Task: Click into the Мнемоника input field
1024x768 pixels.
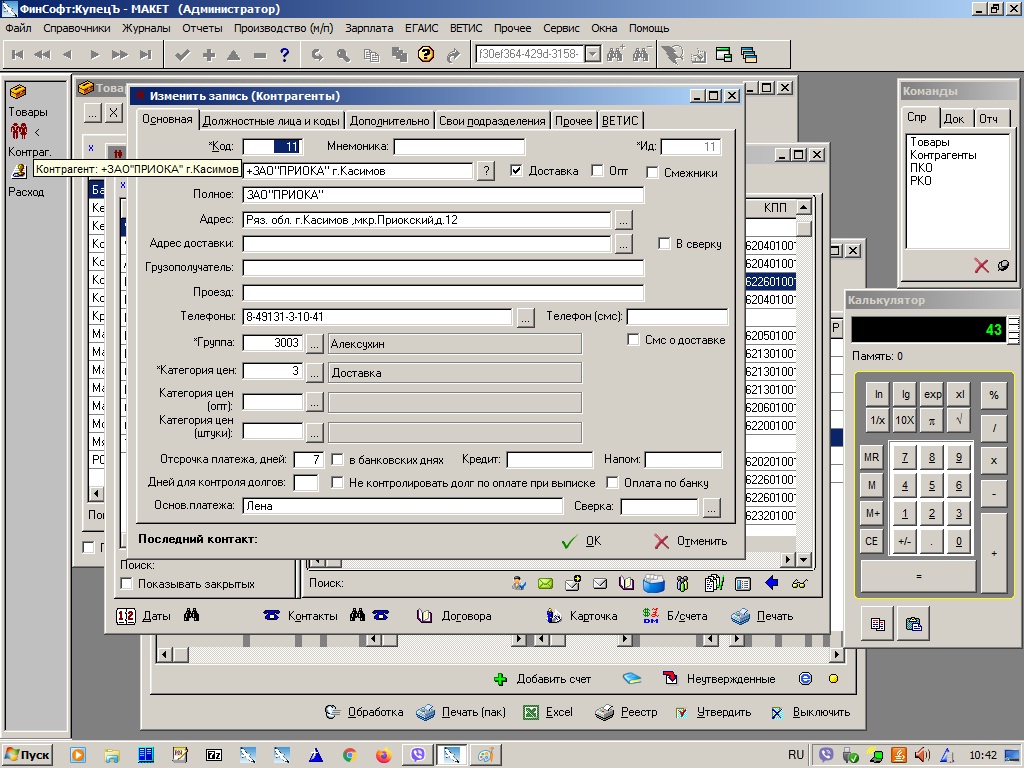Action: click(473, 147)
